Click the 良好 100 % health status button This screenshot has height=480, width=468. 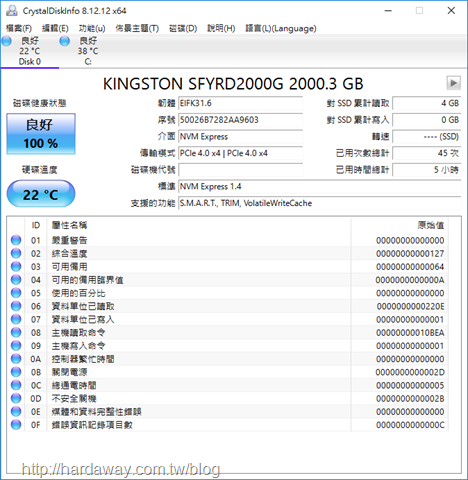tap(41, 134)
